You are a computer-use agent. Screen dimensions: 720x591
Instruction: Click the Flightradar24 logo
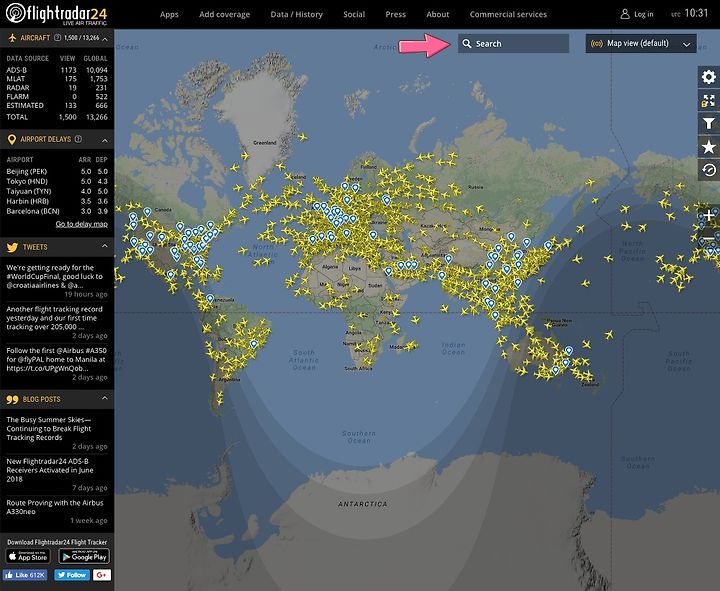56,14
